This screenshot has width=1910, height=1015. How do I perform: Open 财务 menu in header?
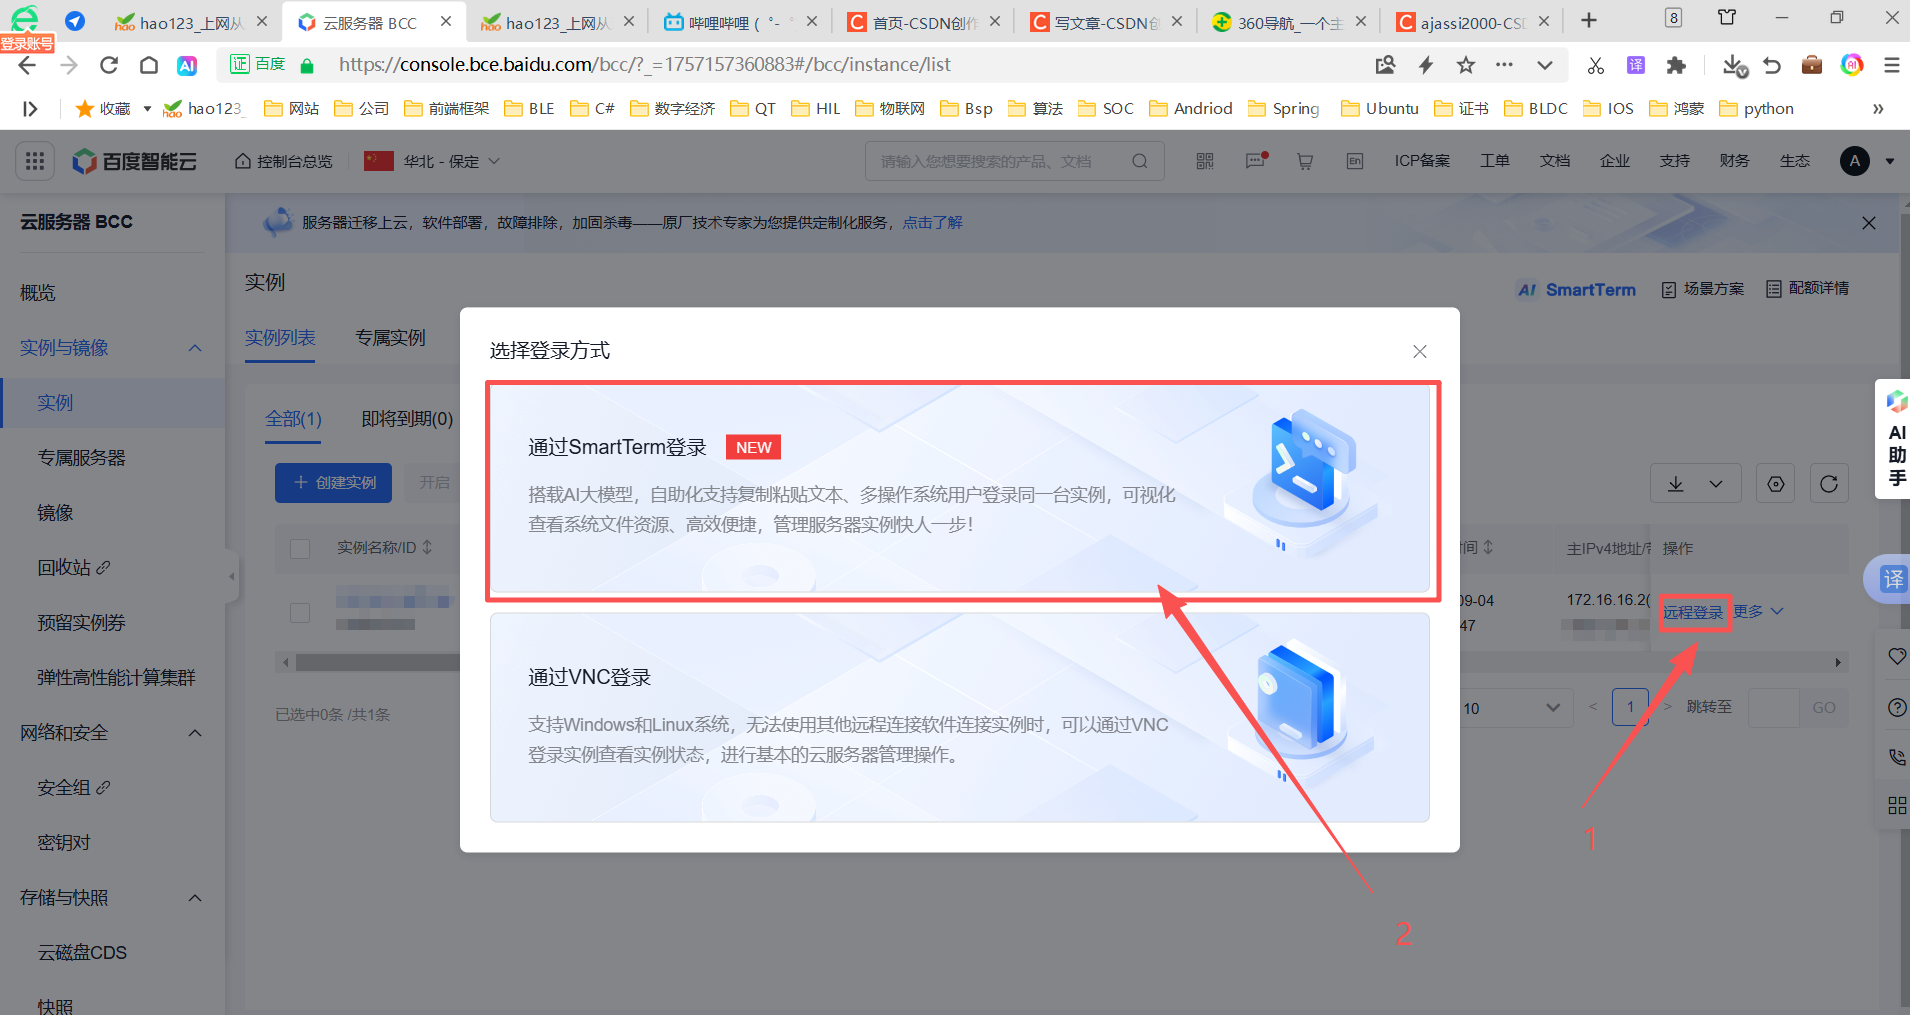[x=1735, y=161]
